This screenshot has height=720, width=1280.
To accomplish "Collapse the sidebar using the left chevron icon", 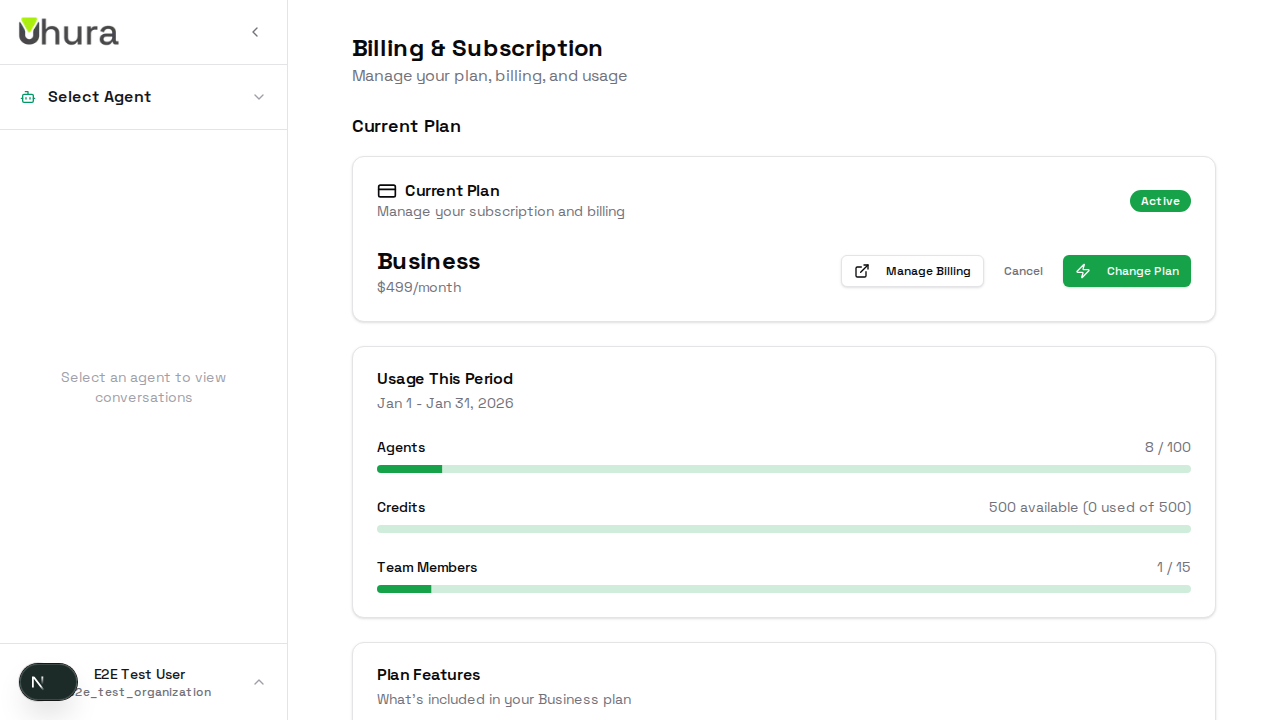I will coord(255,32).
